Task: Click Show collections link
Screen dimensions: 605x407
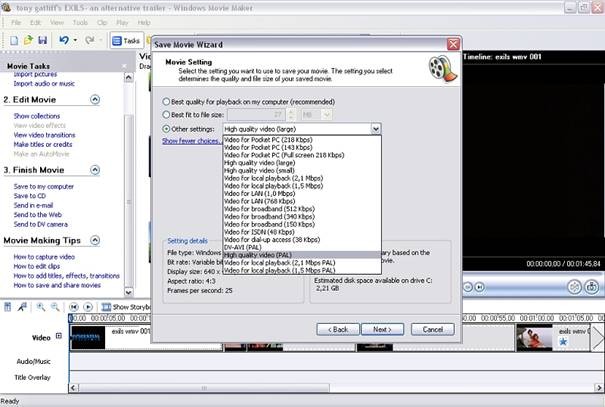Action: (x=37, y=116)
